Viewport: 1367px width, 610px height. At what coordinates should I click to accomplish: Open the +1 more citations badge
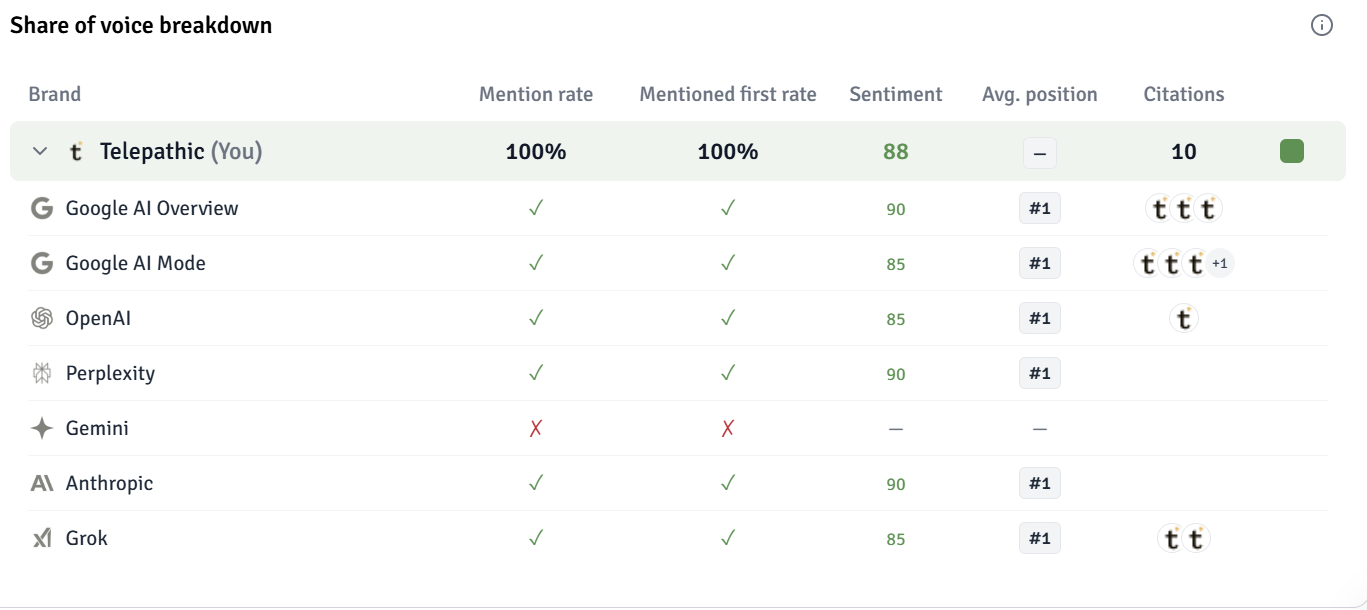tap(1219, 264)
